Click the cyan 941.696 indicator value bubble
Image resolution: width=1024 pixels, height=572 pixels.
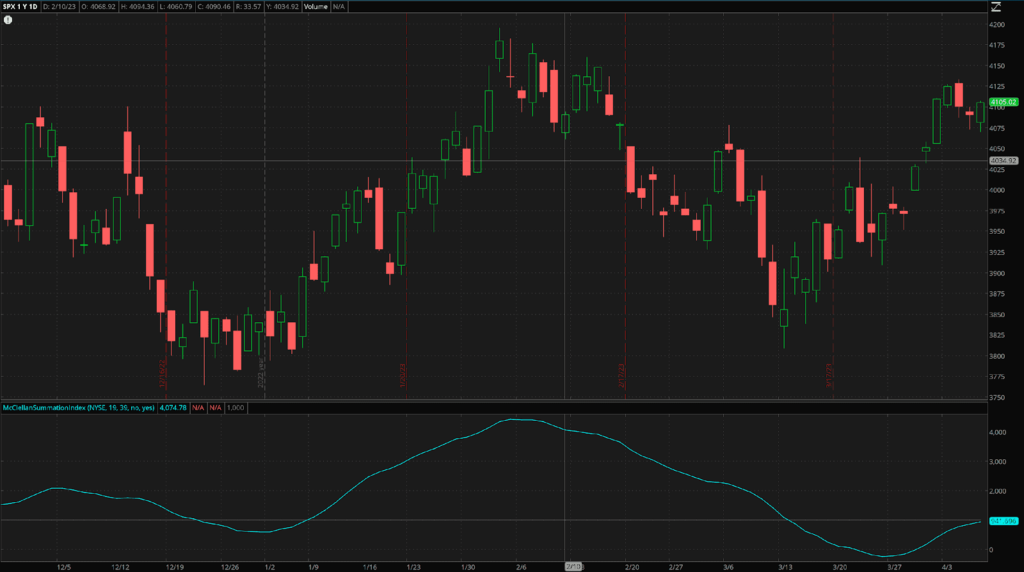[x=1003, y=521]
